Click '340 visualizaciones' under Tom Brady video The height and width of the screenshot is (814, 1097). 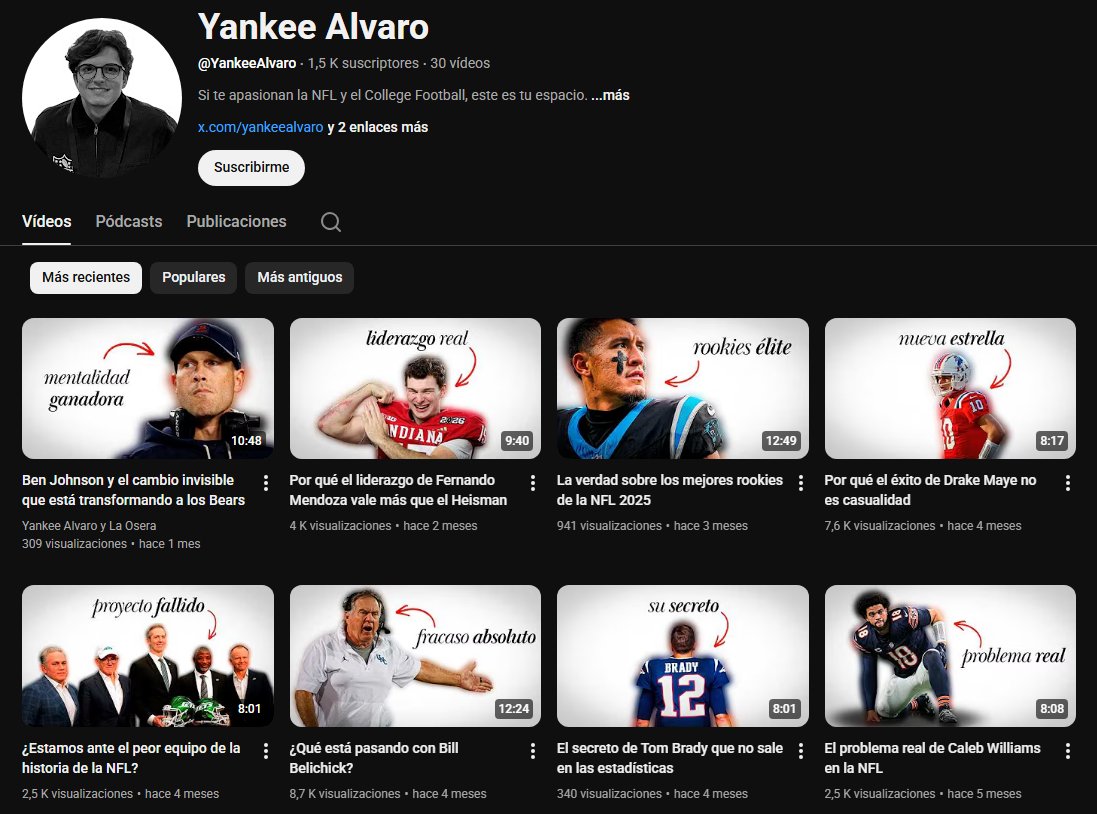click(x=609, y=794)
